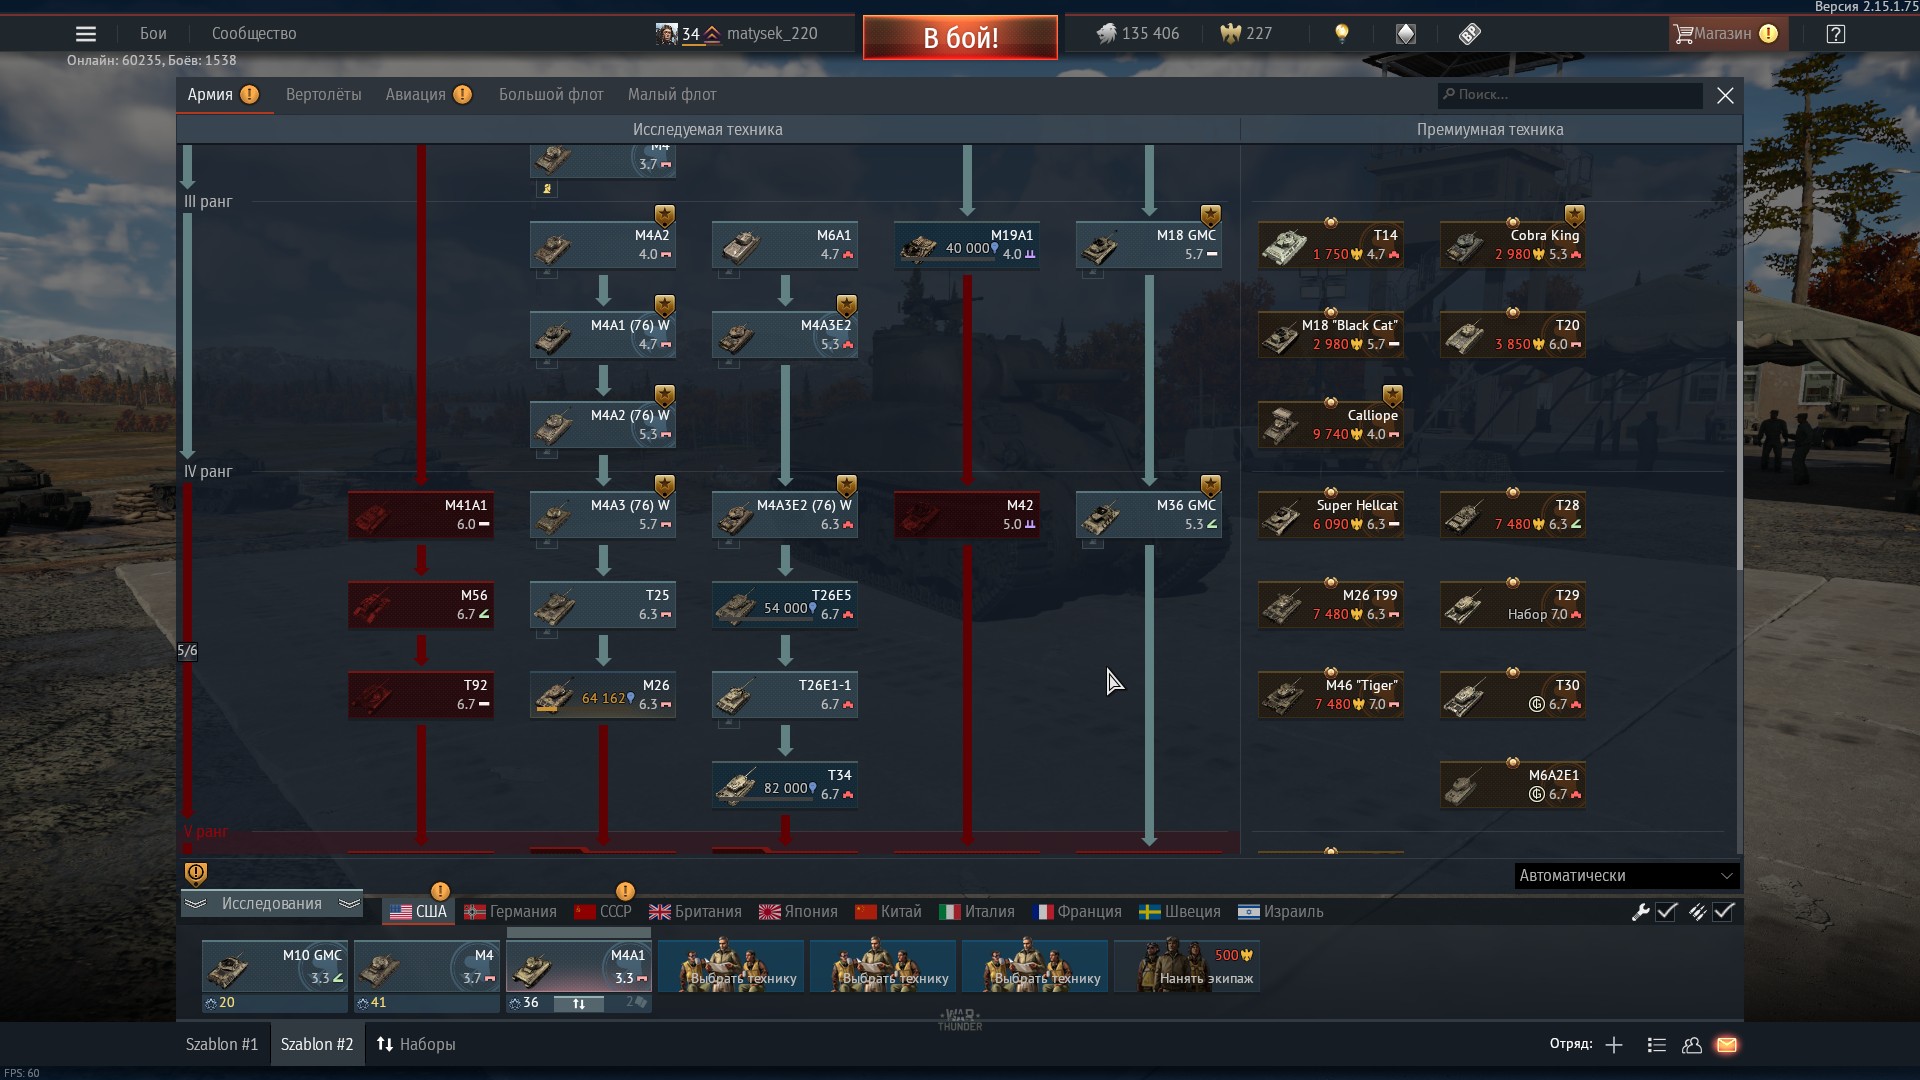Select the Британия nation tab
This screenshot has height=1080, width=1920.
coord(695,912)
